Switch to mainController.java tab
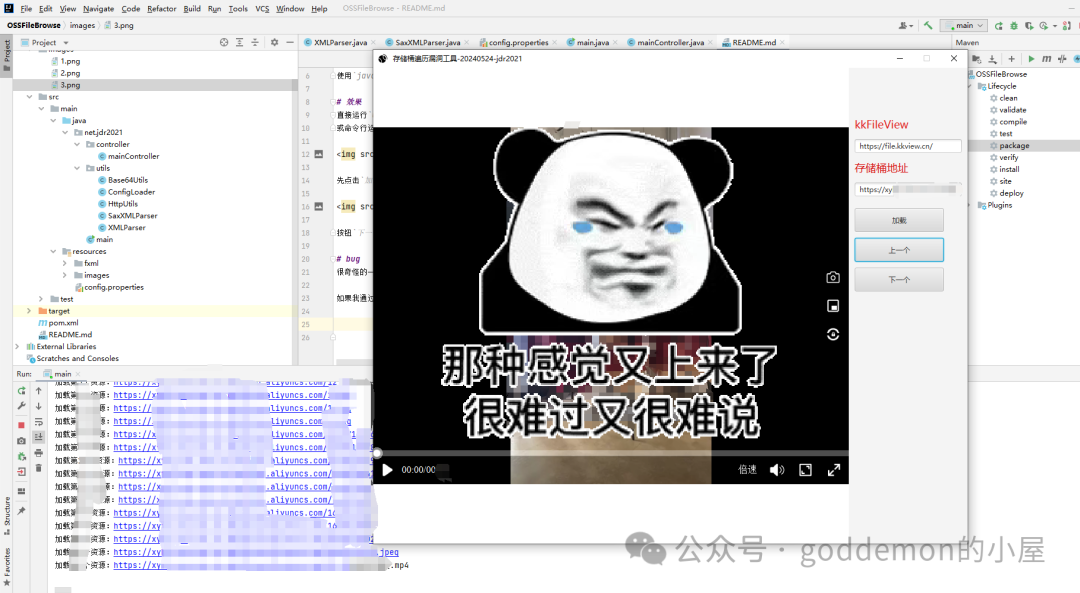Screen dimensions: 1080x593 point(670,43)
